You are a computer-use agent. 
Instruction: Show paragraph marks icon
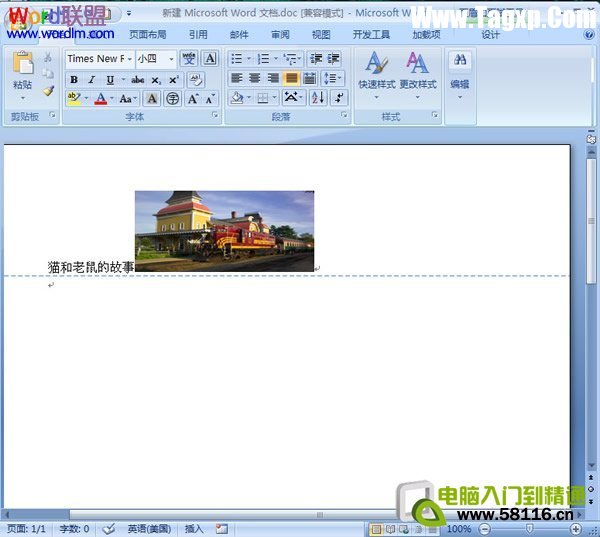pos(339,98)
